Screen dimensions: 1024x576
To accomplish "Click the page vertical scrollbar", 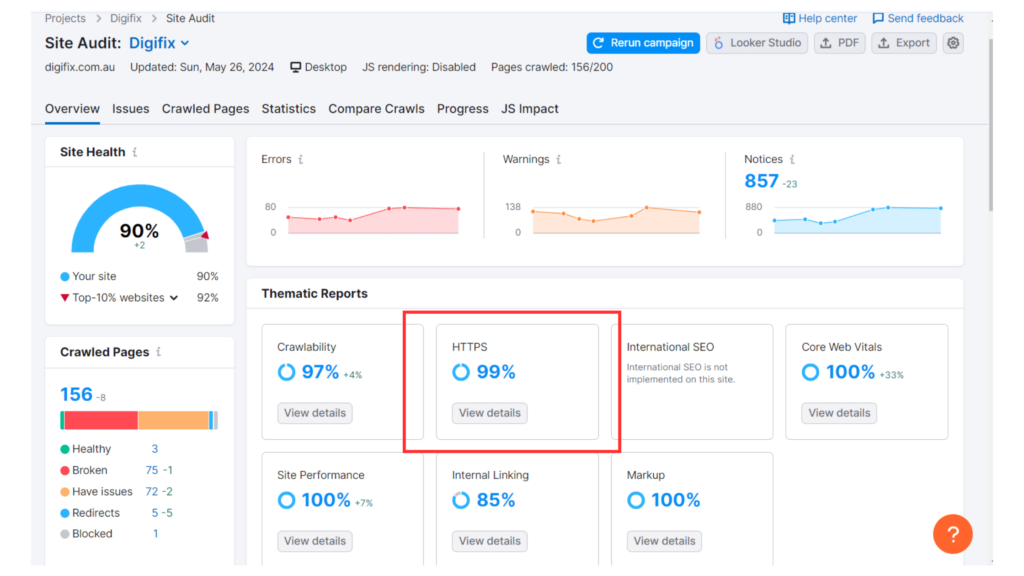I will [991, 124].
